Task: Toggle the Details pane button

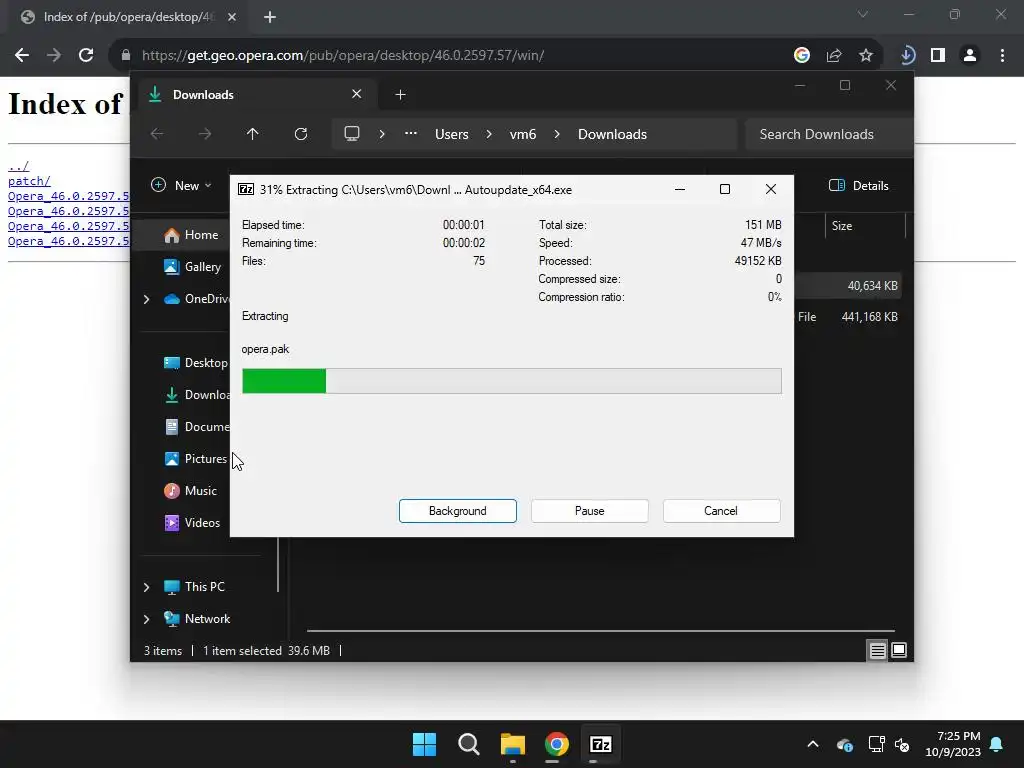Action: click(x=858, y=185)
